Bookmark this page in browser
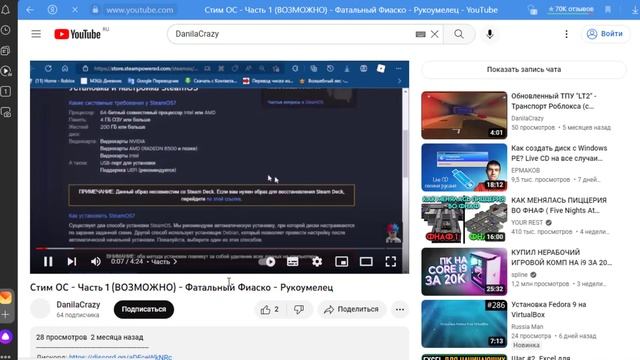Viewport: 640px width, 360px height. point(608,10)
